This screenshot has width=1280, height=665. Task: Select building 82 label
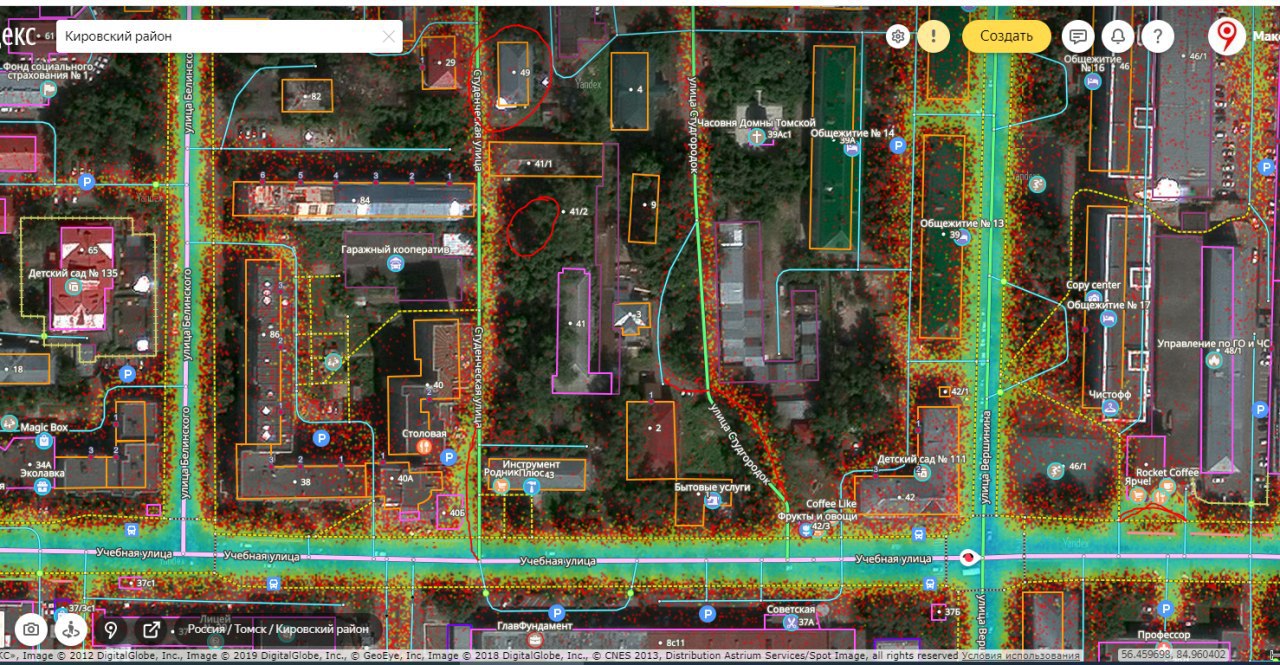point(316,97)
